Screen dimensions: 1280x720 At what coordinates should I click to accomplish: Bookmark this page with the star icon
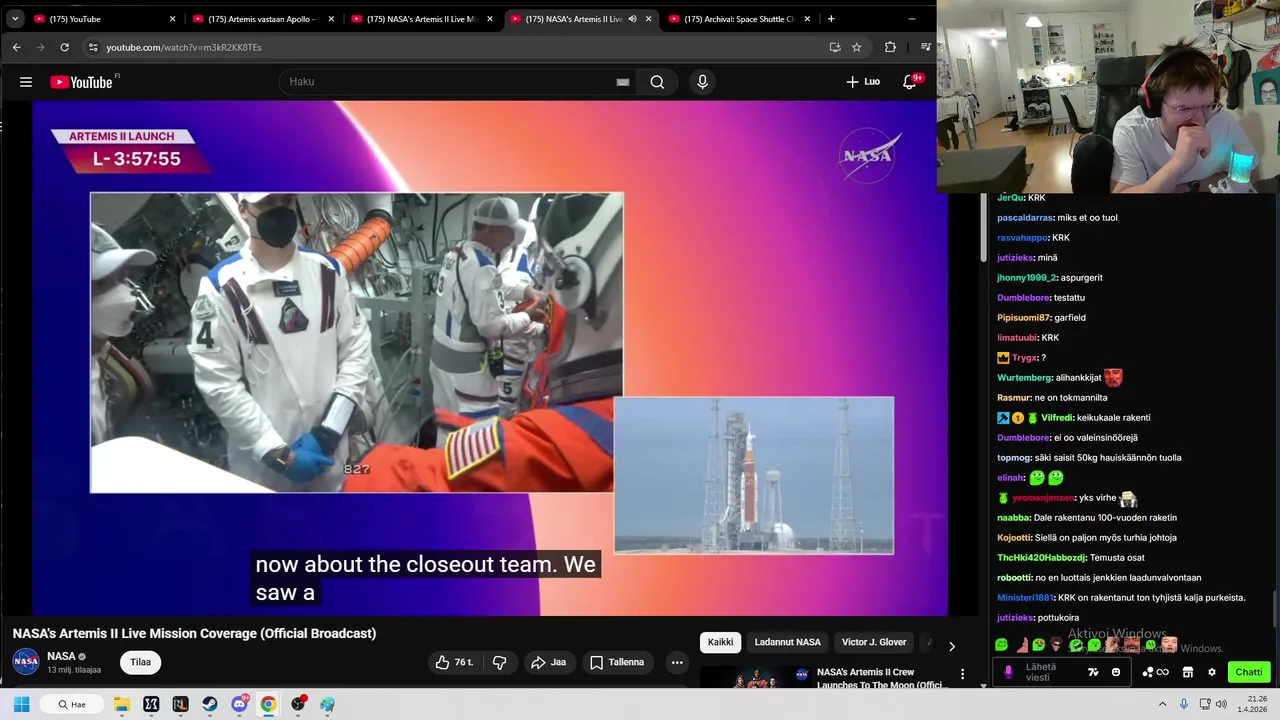click(x=857, y=47)
